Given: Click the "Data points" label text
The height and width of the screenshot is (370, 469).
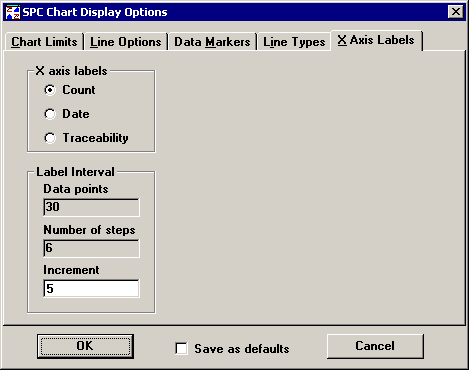Looking at the screenshot, I should pyautogui.click(x=76, y=189).
